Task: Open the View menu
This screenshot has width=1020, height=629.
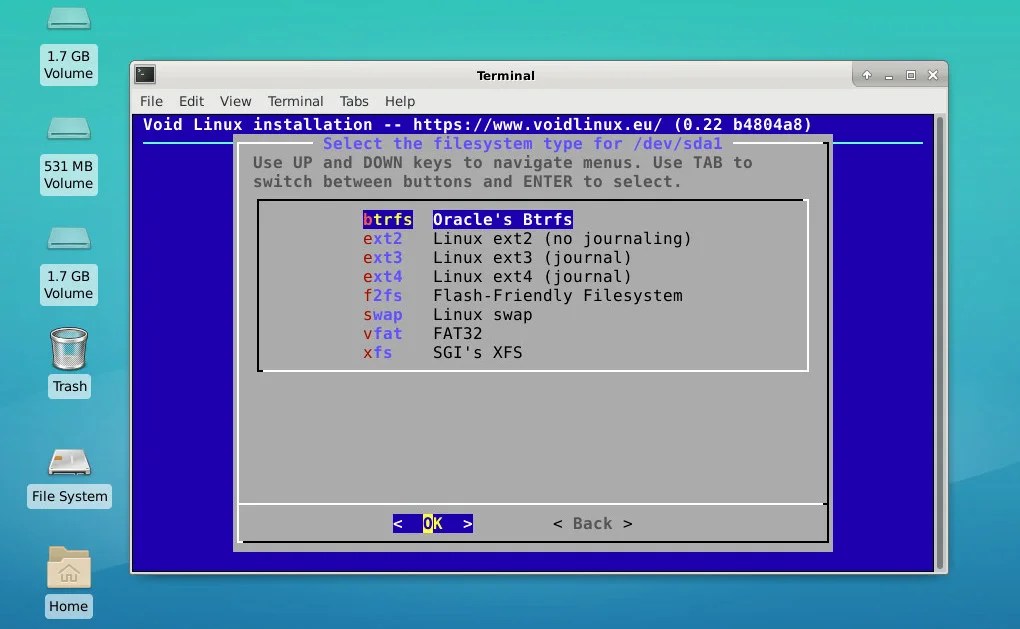Action: click(x=235, y=101)
